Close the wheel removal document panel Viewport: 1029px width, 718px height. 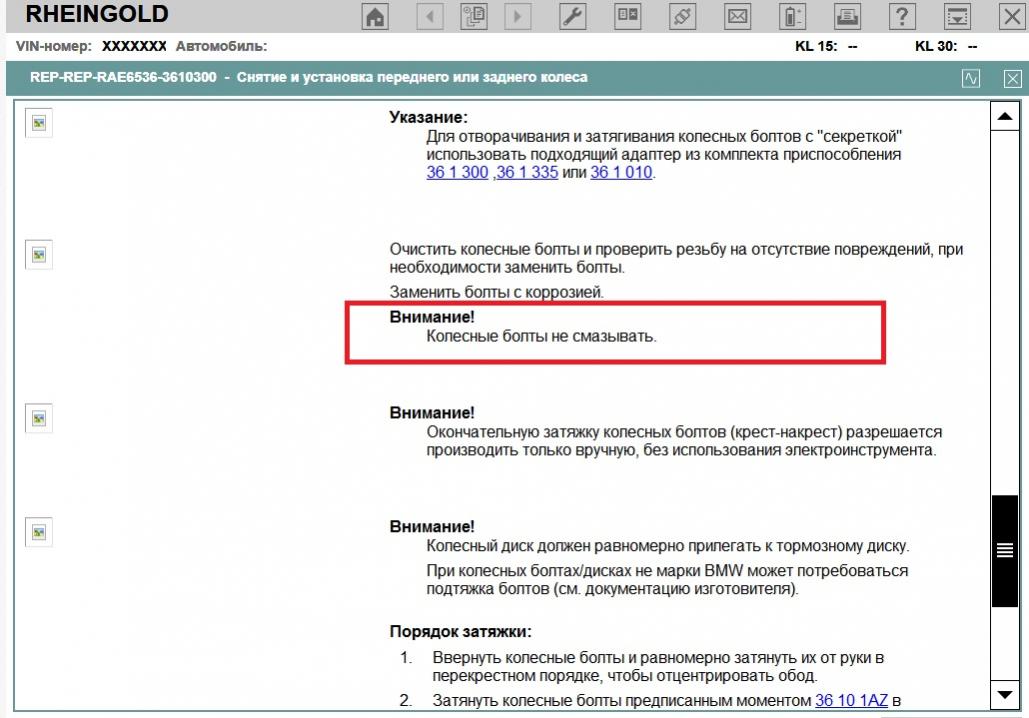(1012, 78)
